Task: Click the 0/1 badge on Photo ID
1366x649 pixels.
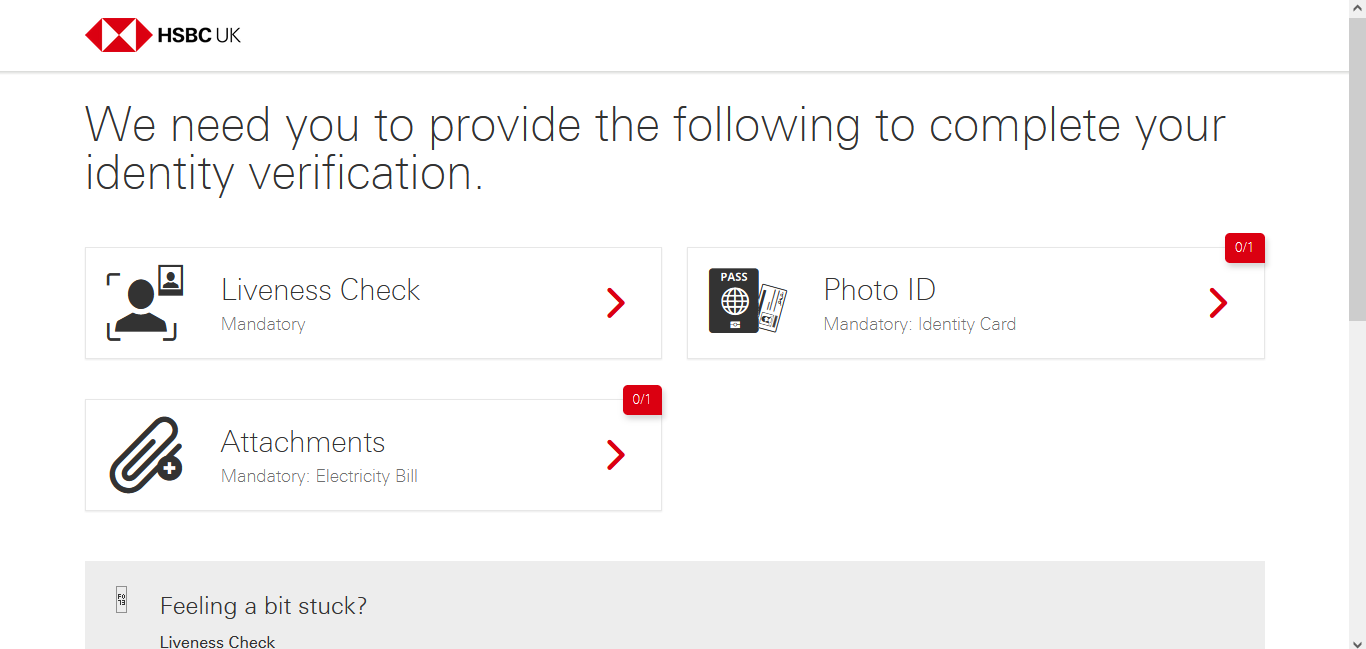Action: pos(1244,247)
